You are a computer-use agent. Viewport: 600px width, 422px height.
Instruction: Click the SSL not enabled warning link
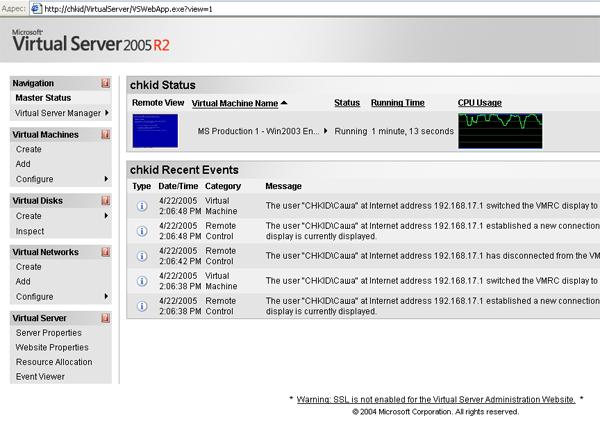(x=436, y=399)
